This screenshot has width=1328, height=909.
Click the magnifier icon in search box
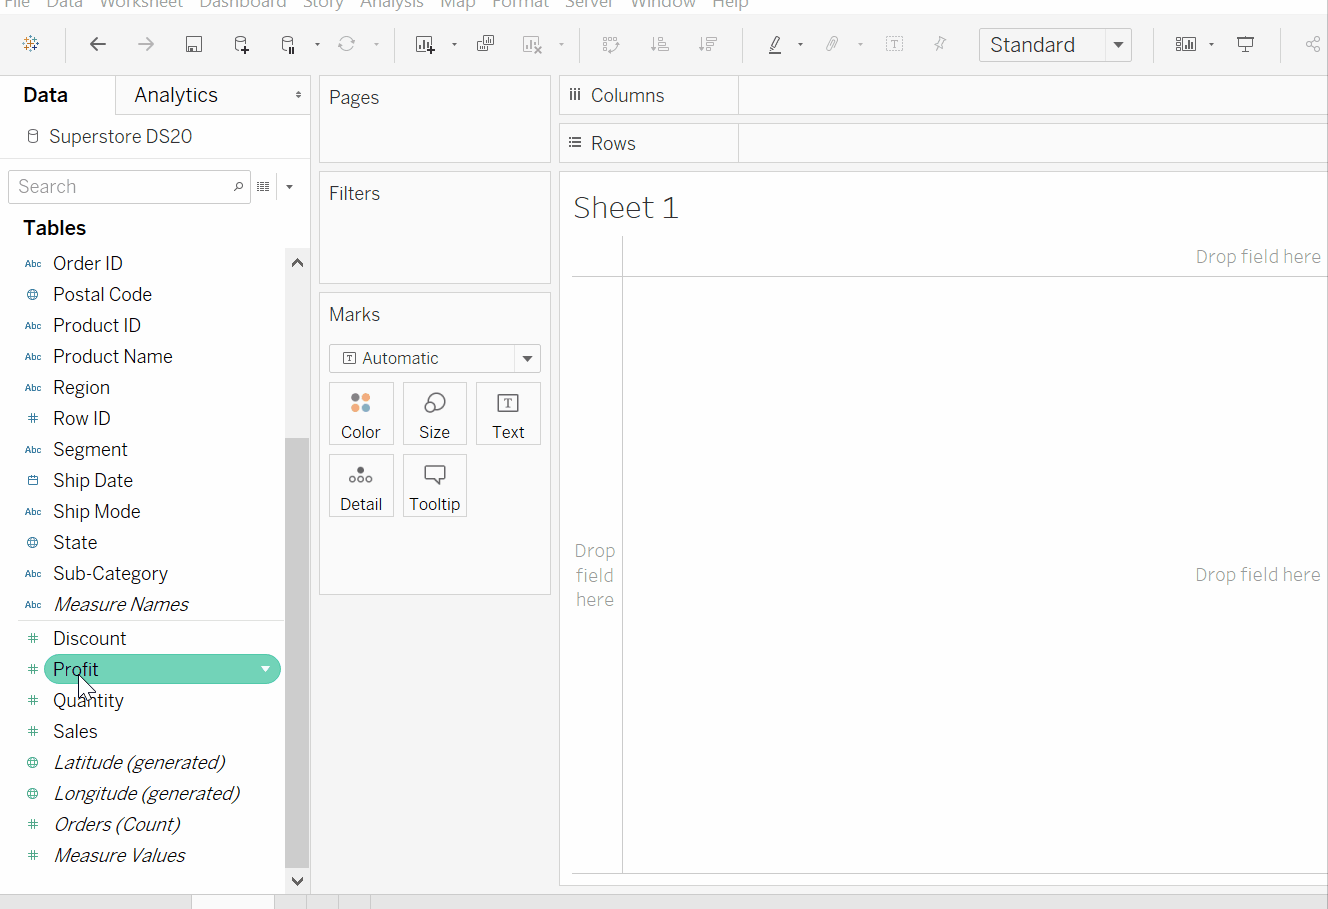point(238,186)
